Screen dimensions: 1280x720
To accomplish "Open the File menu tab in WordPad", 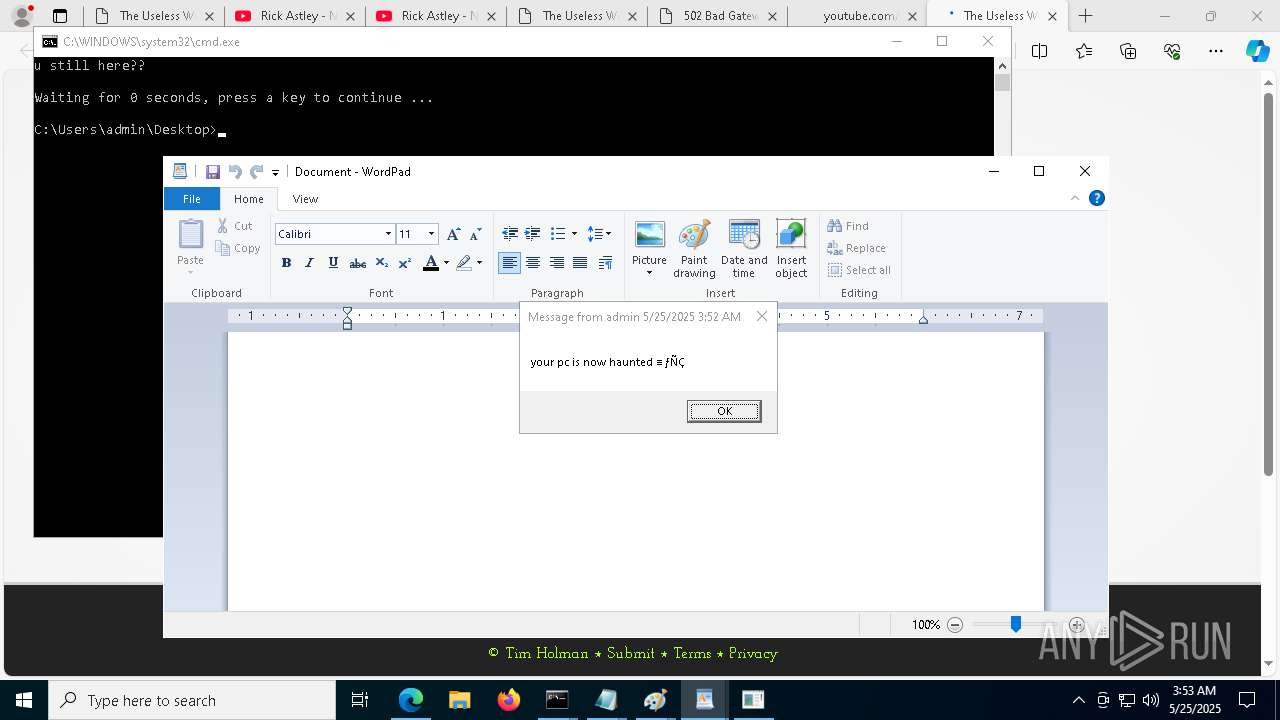I will click(191, 198).
